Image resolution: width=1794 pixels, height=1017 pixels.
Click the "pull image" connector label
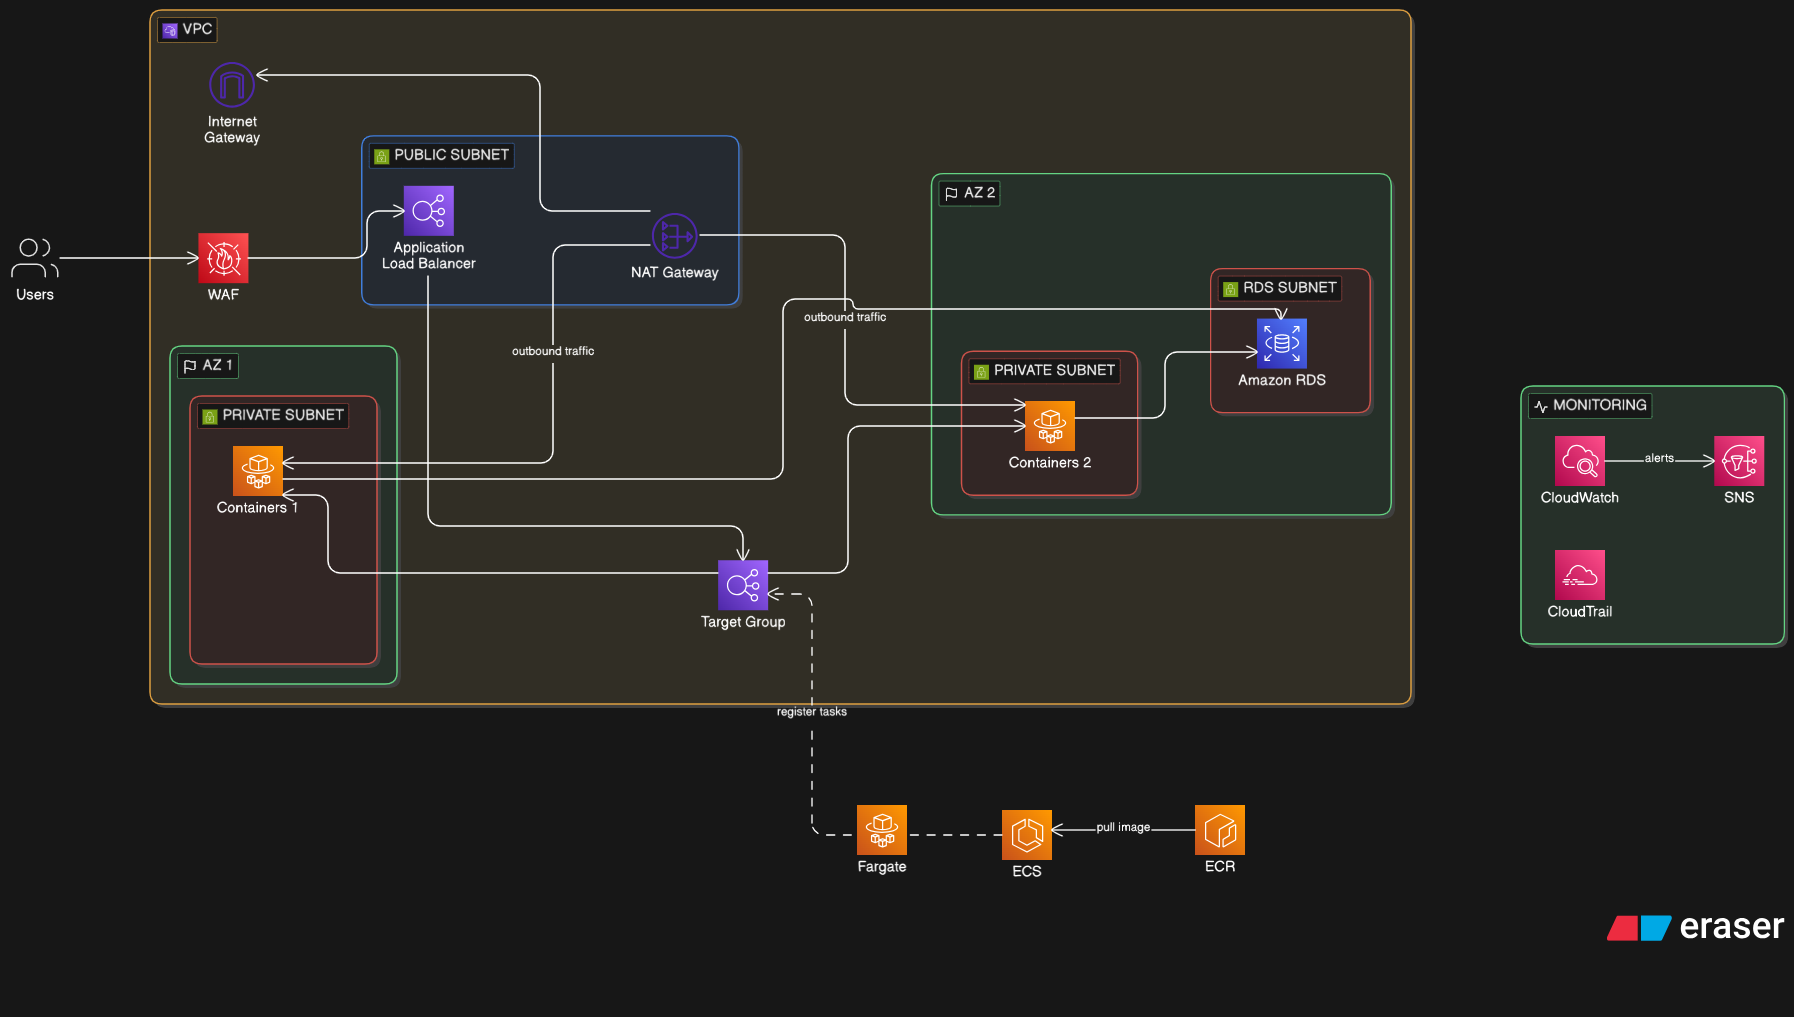(1123, 827)
